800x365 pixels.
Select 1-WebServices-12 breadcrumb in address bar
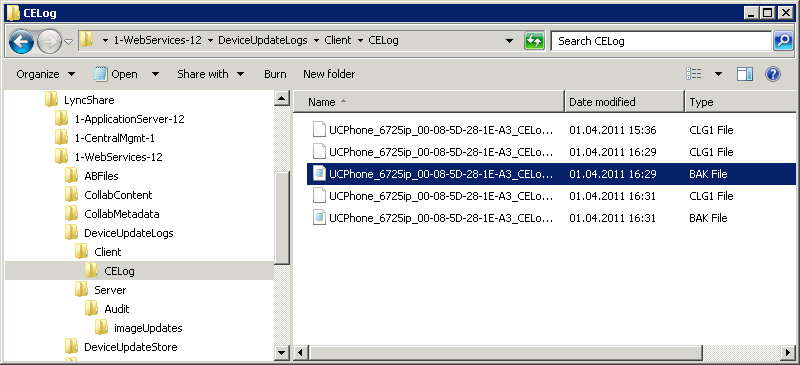[158, 40]
